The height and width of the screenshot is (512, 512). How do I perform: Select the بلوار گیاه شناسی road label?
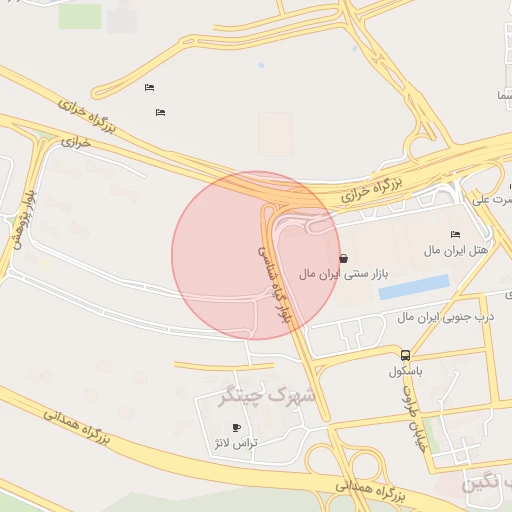pyautogui.click(x=275, y=285)
